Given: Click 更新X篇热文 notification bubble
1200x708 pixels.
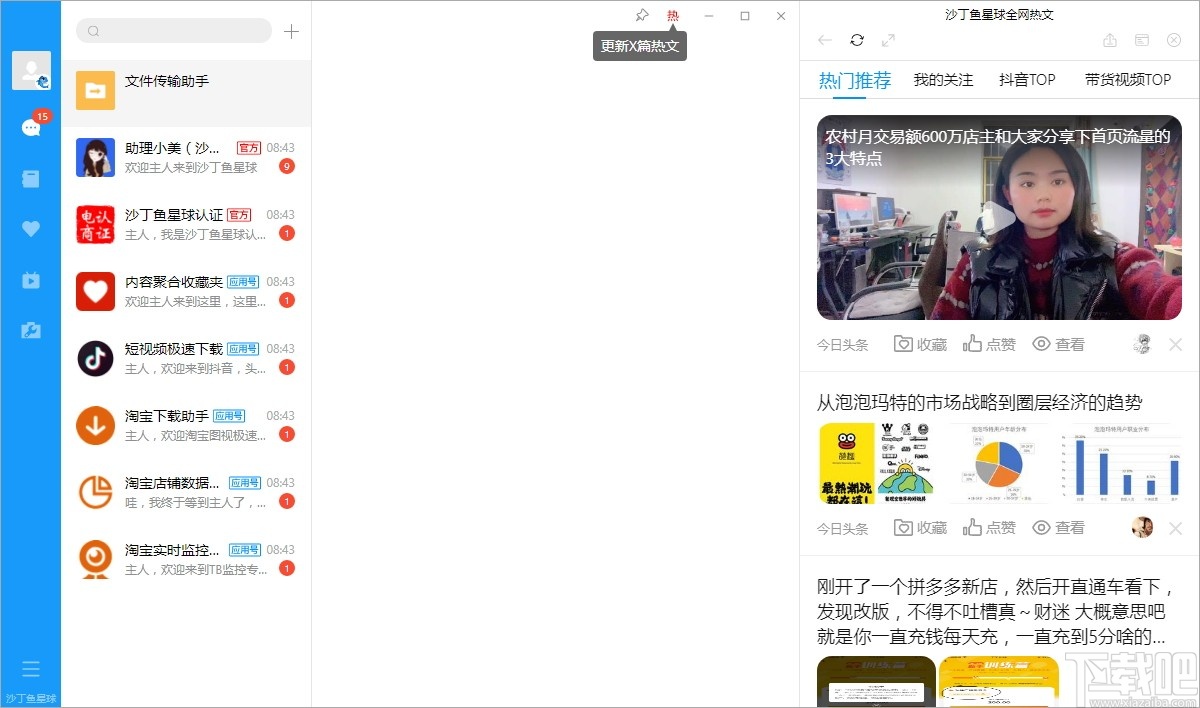Looking at the screenshot, I should (x=639, y=45).
